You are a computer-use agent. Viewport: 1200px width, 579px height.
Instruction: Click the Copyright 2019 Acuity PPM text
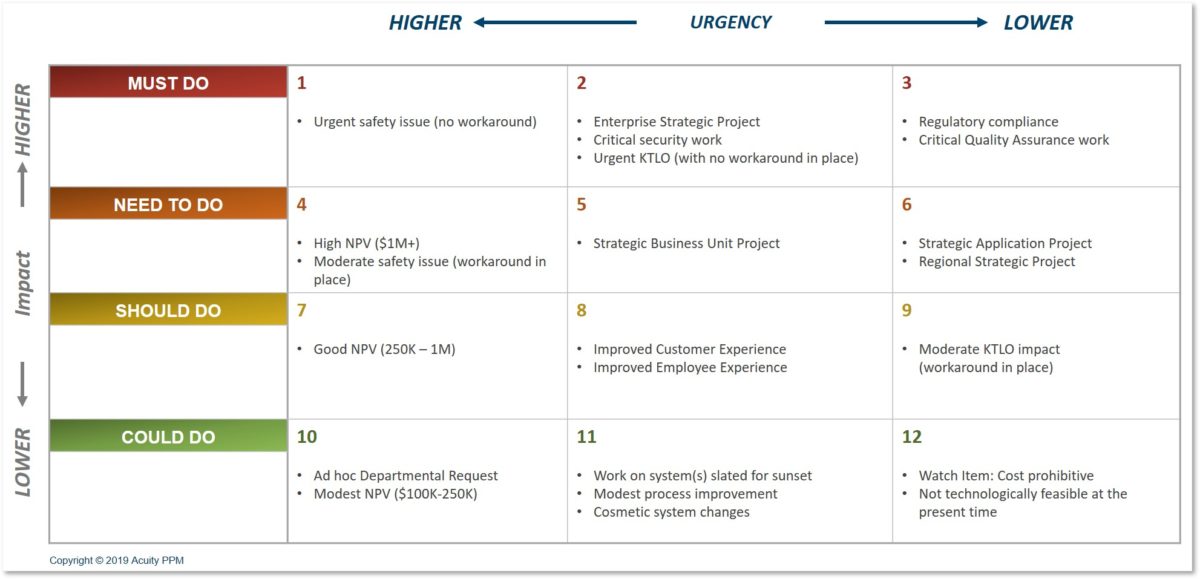tap(117, 560)
